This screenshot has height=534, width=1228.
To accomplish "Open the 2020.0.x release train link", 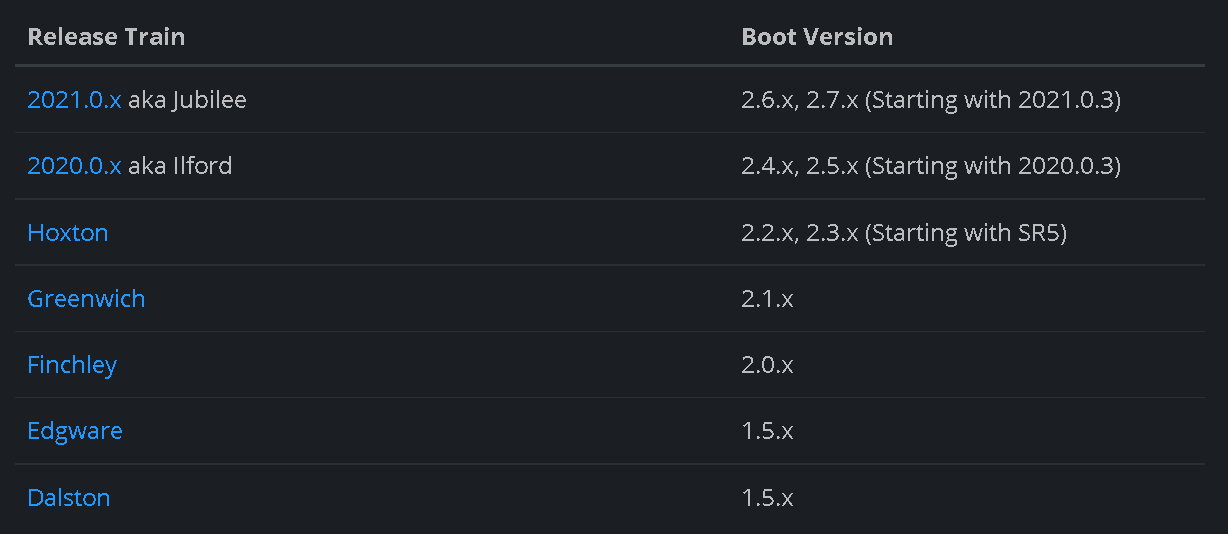I will coord(74,166).
